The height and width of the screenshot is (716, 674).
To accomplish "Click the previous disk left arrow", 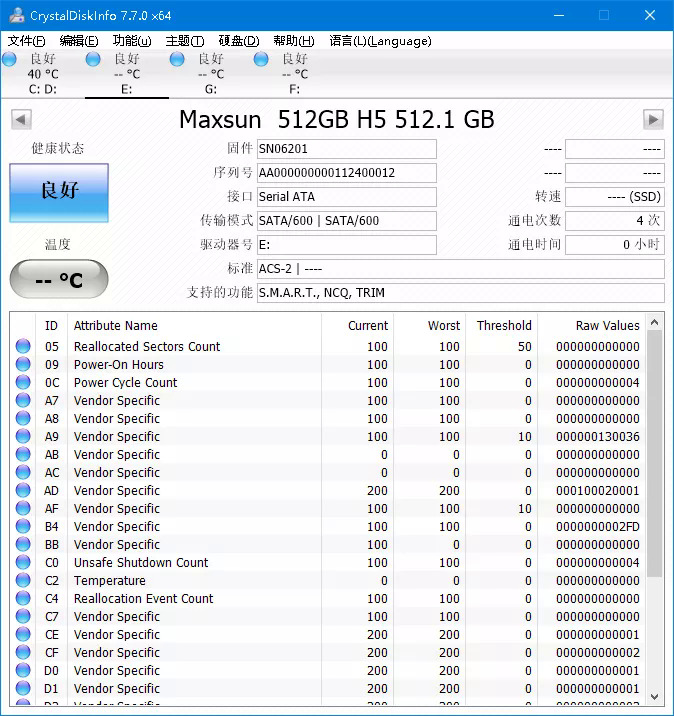I will coord(20,120).
